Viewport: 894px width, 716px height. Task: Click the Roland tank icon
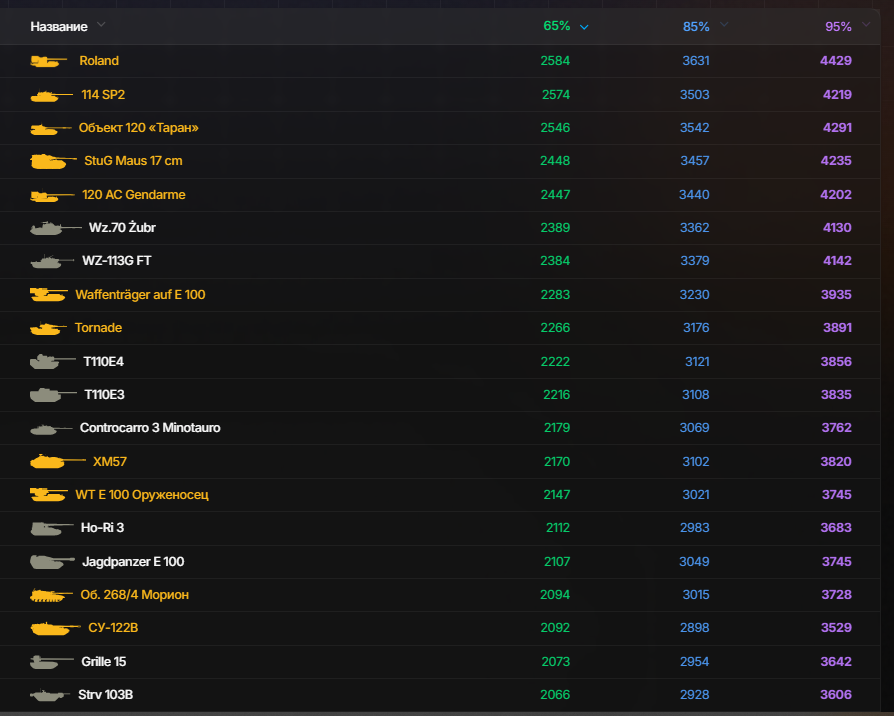tap(48, 60)
